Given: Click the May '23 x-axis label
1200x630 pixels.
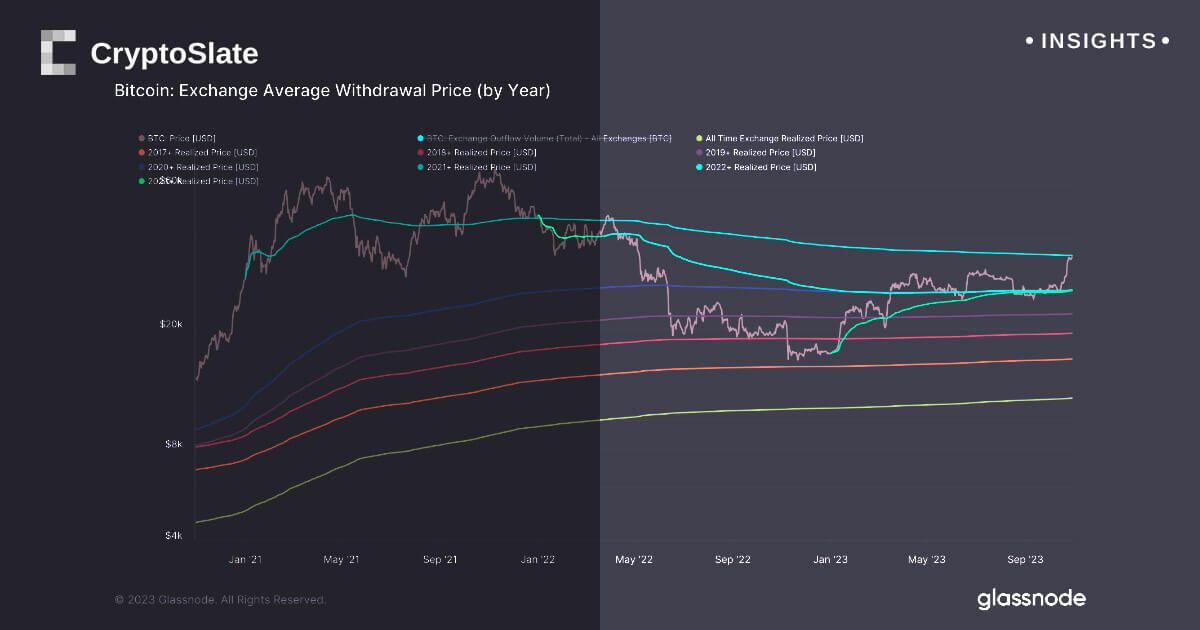Looking at the screenshot, I should 925,560.
